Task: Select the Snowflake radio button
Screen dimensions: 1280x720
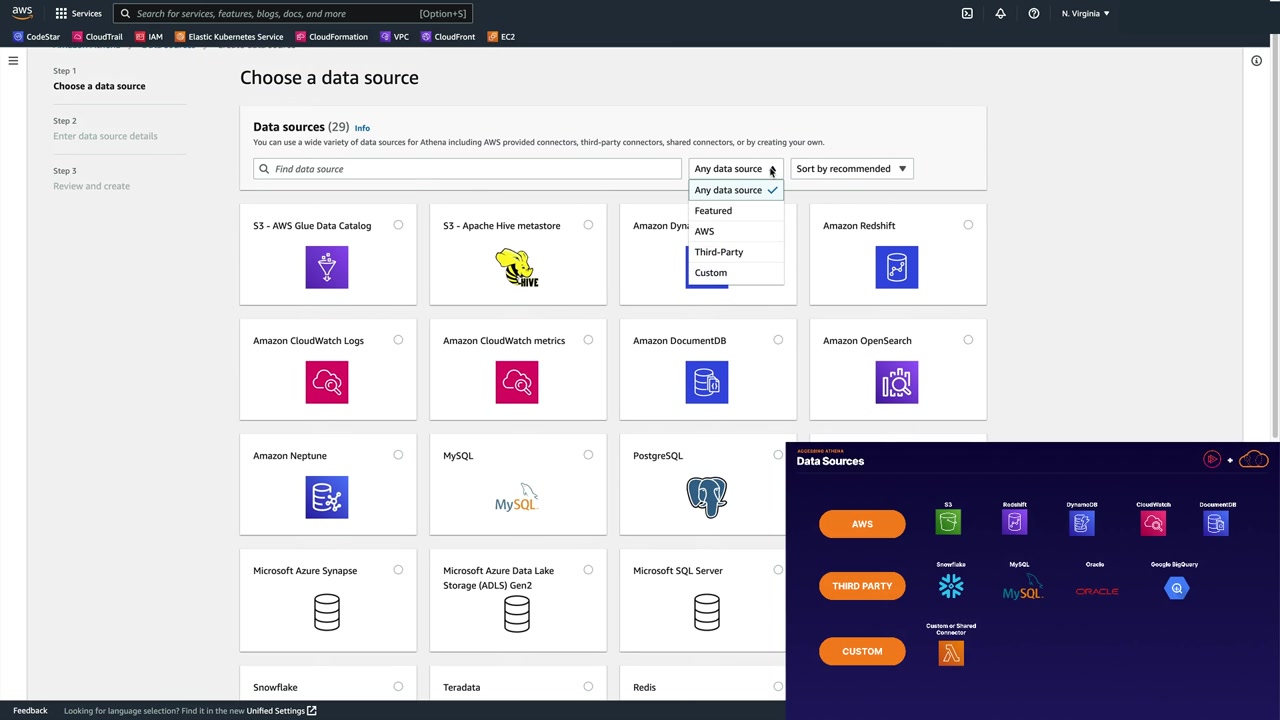Action: [x=398, y=686]
